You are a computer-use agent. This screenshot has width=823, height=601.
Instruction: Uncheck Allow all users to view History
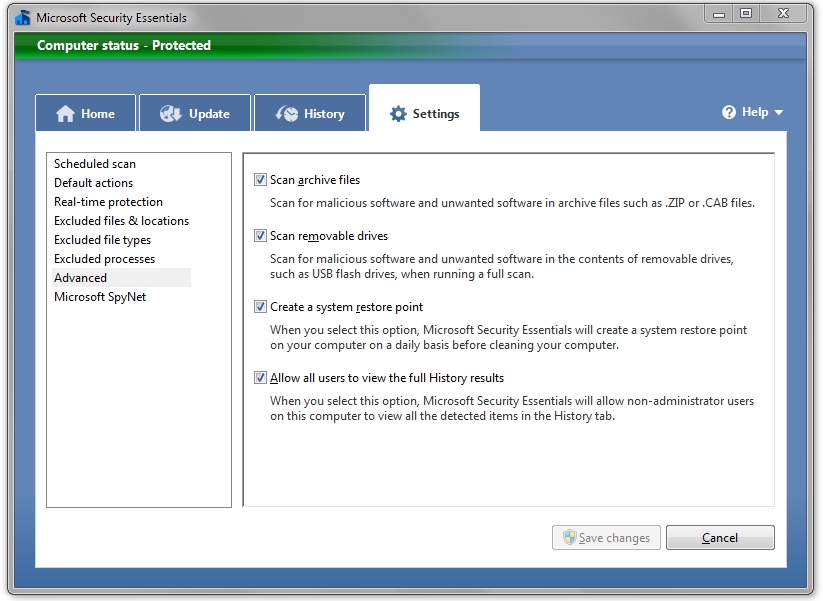point(260,377)
